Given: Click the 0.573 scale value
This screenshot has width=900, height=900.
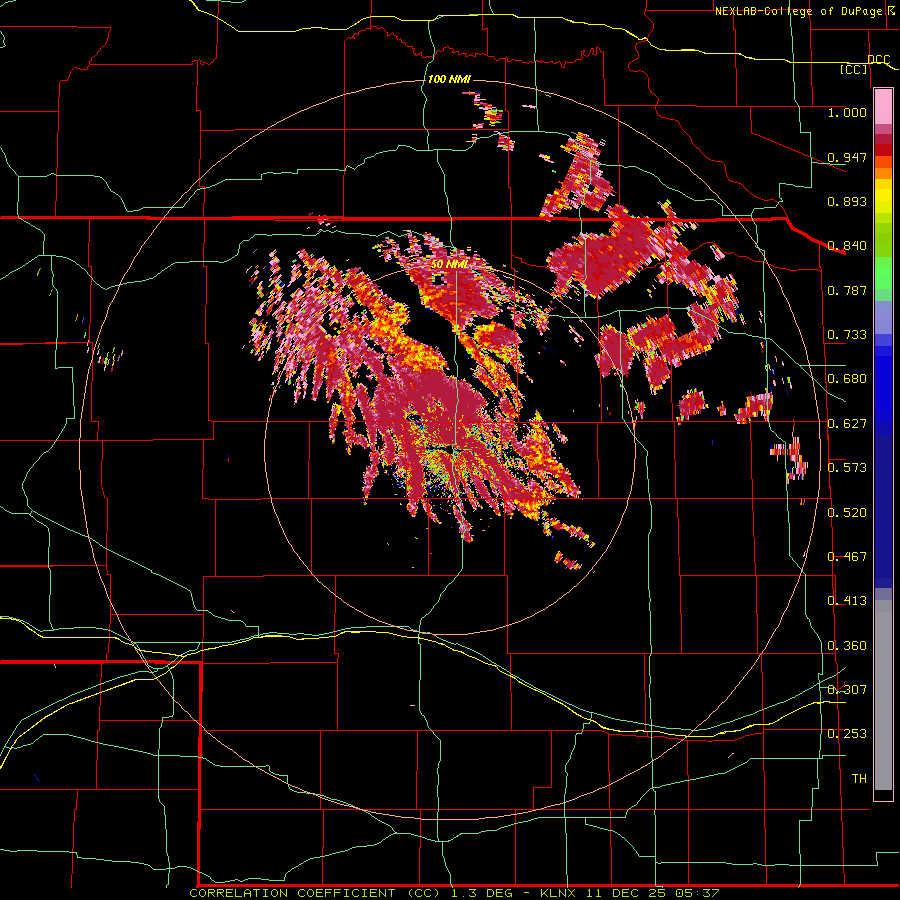Looking at the screenshot, I should tap(847, 468).
